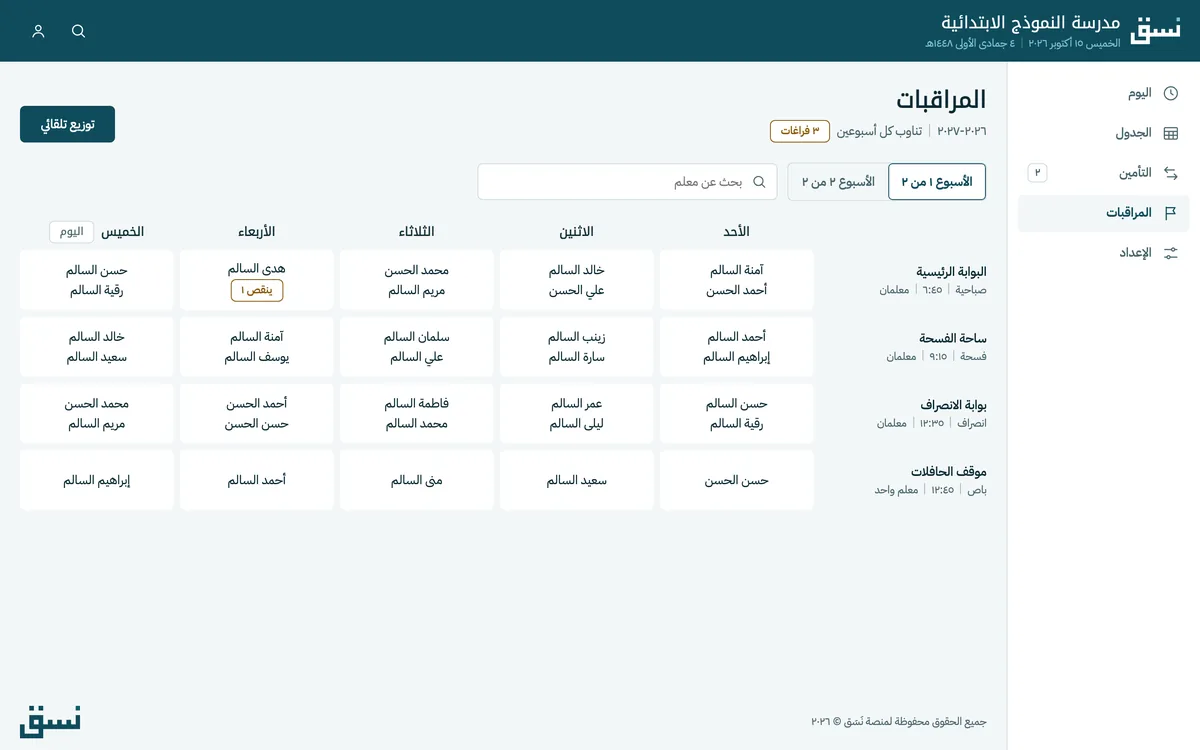The height and width of the screenshot is (750, 1200).
Task: Open Sunday main gate card with آمنة السالم
Action: pyautogui.click(x=737, y=280)
